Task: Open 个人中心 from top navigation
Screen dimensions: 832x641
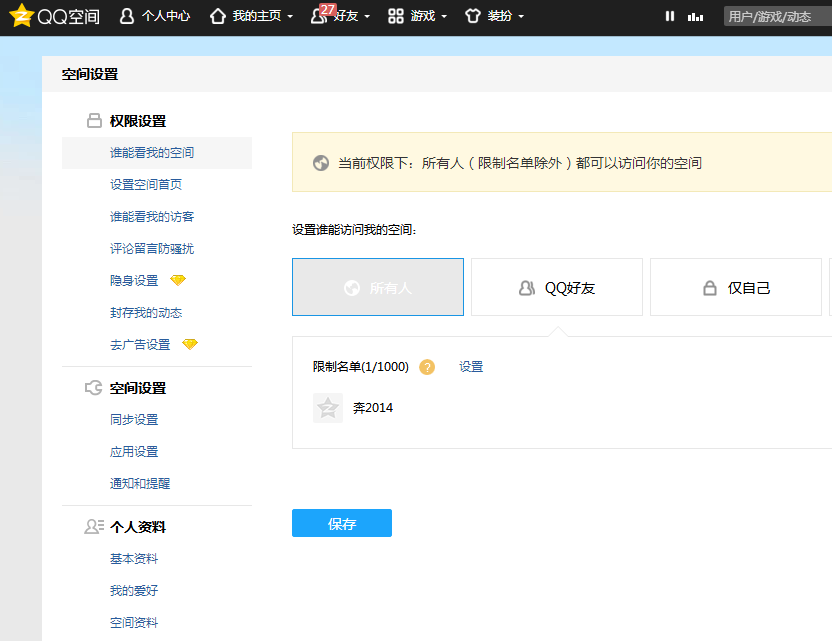Action: (154, 16)
